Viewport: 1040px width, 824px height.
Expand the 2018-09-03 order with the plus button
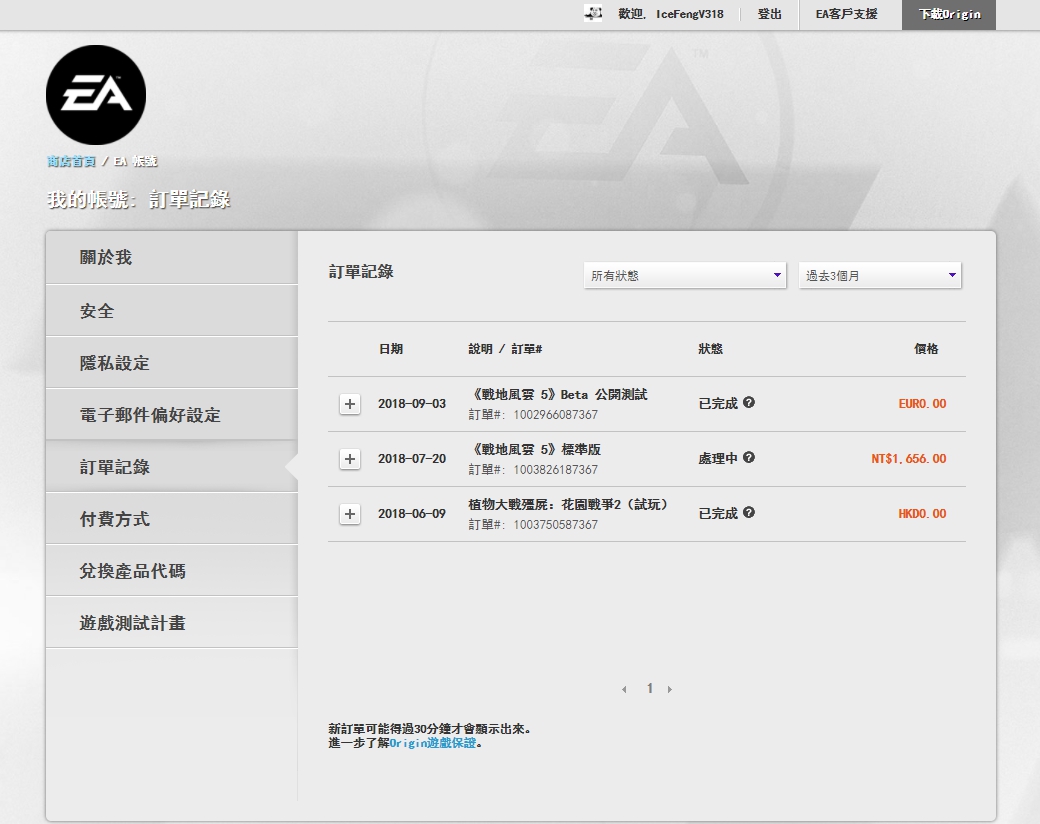tap(349, 402)
